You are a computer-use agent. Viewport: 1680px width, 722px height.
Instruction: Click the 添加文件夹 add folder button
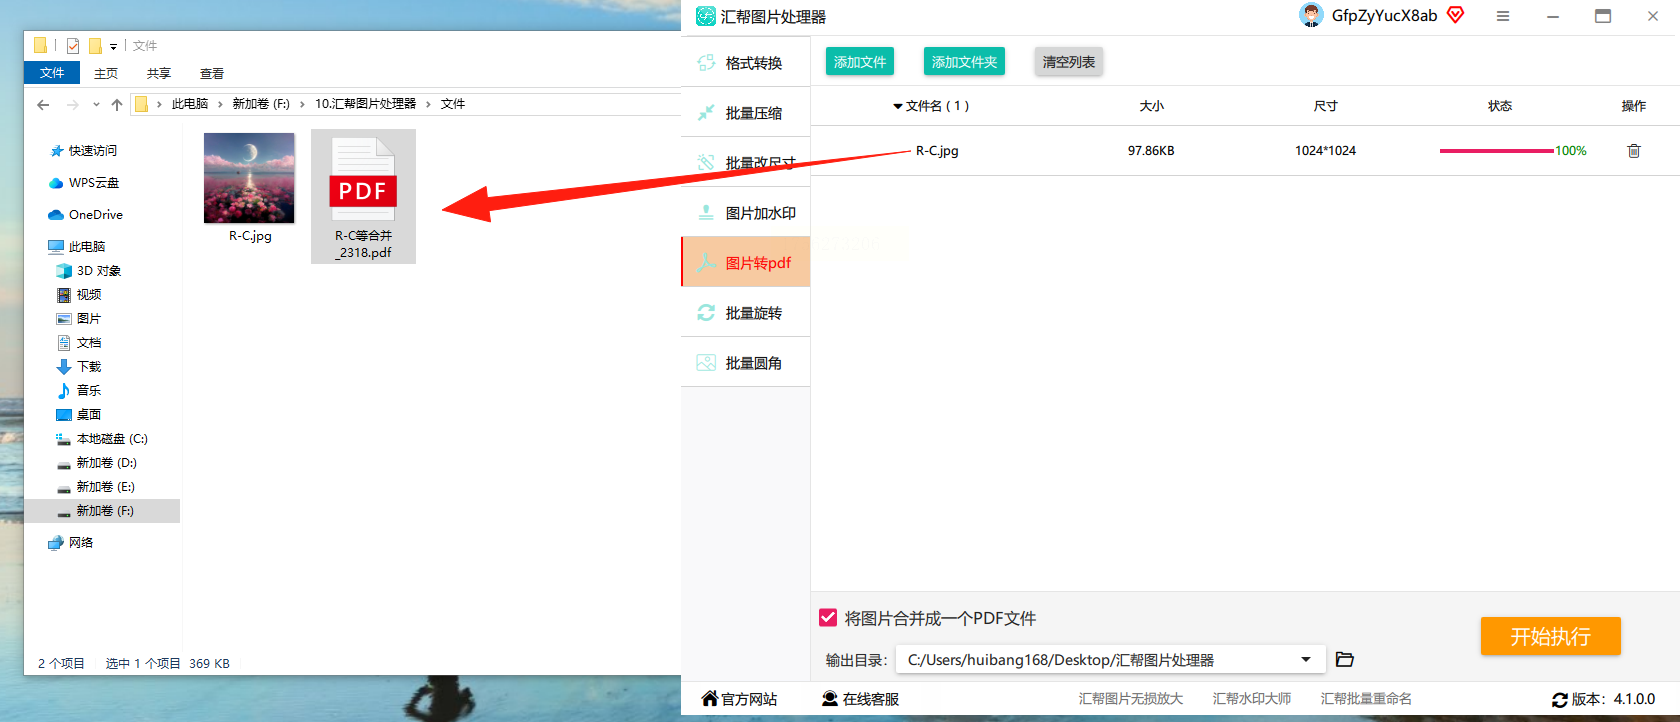pyautogui.click(x=964, y=62)
